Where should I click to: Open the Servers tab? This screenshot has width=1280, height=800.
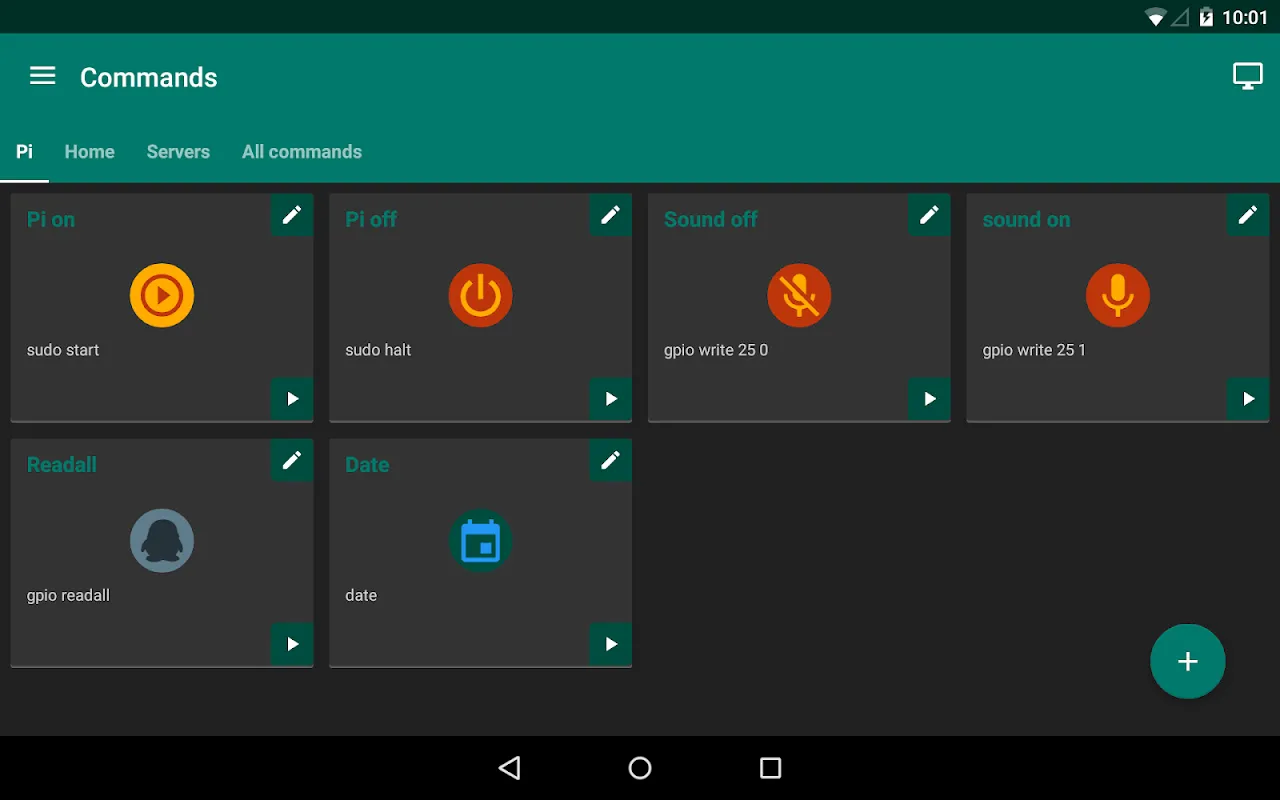[178, 152]
